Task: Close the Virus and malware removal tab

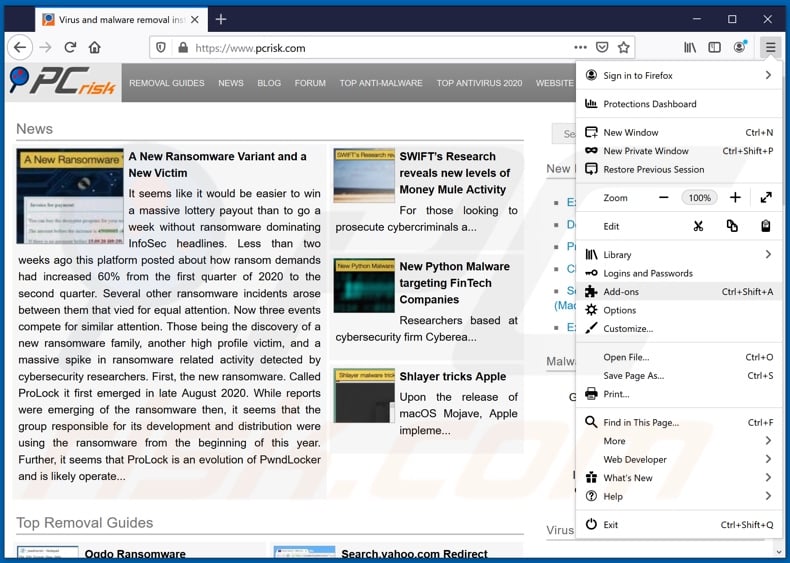Action: pyautogui.click(x=195, y=20)
